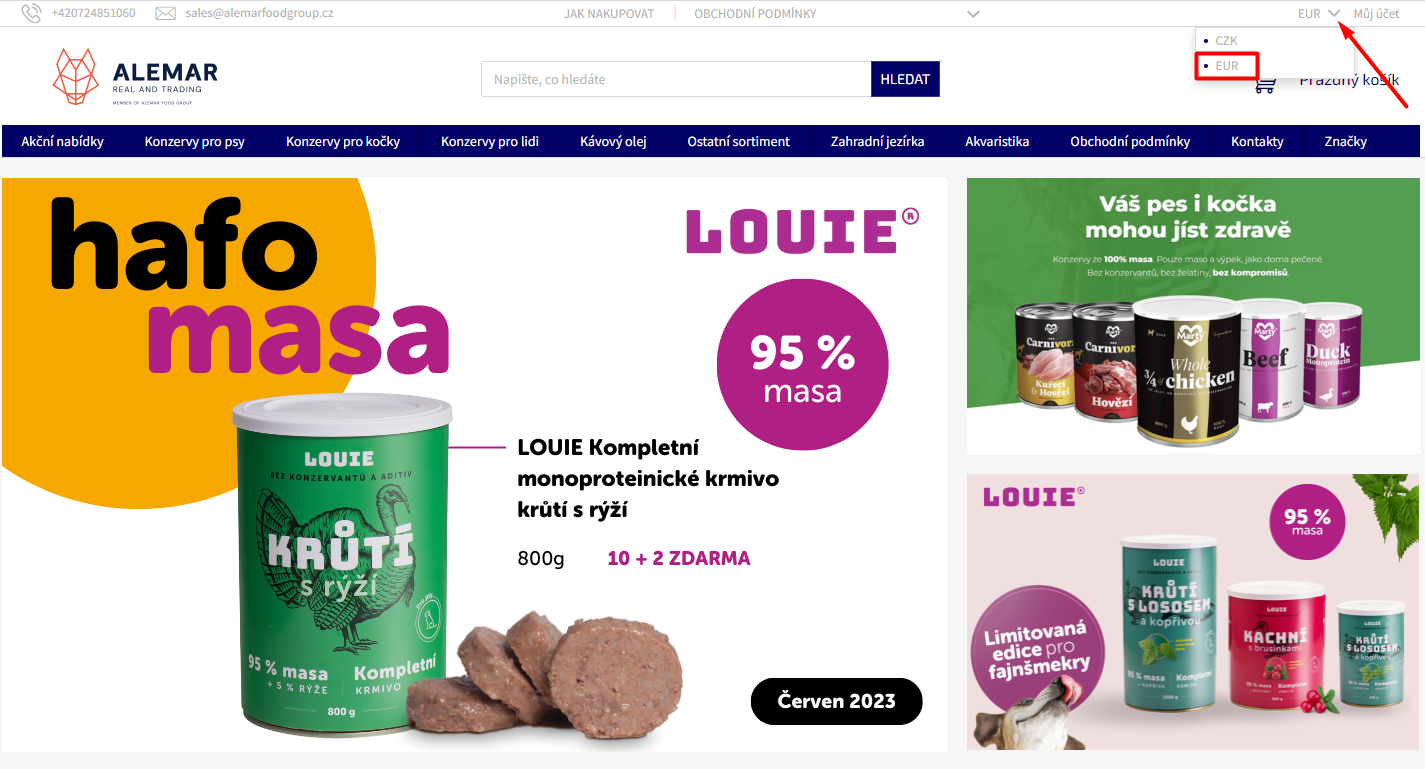
Task: Open Značky menu item
Action: pos(1345,141)
